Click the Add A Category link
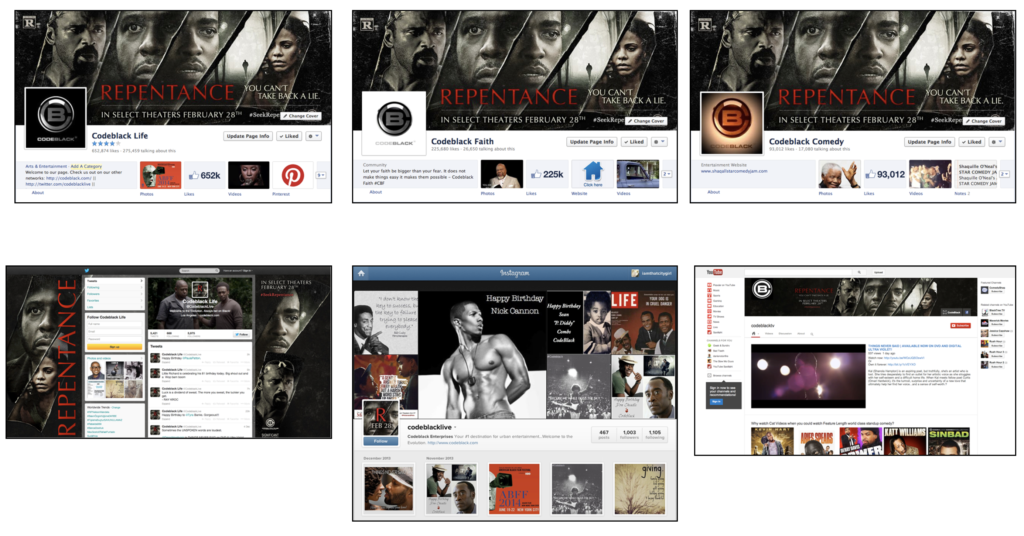Screen dimensions: 1024x536 point(86,166)
